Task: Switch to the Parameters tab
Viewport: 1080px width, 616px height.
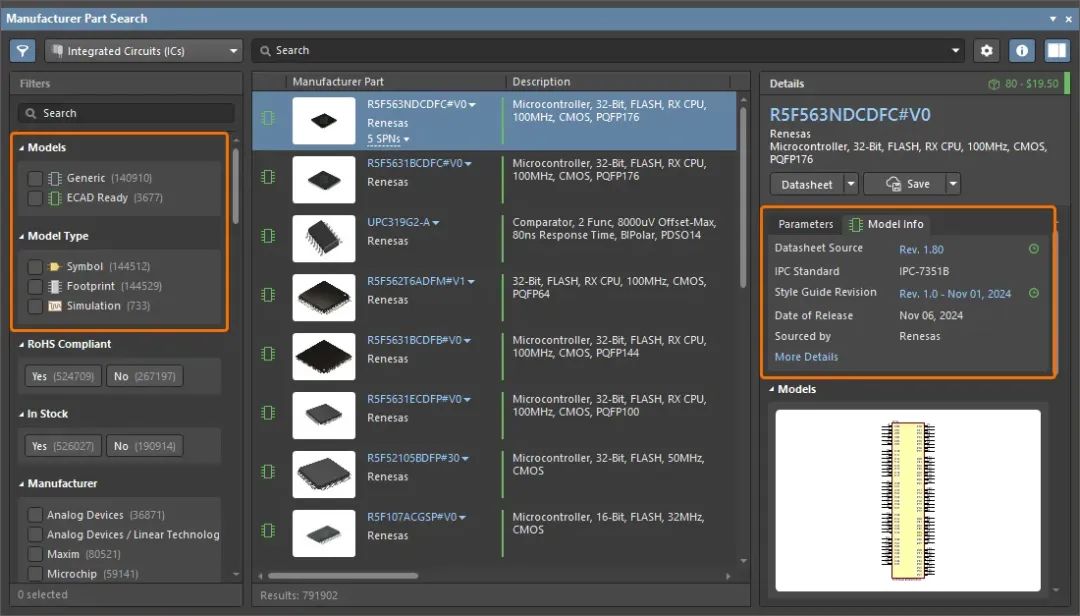Action: pyautogui.click(x=805, y=224)
